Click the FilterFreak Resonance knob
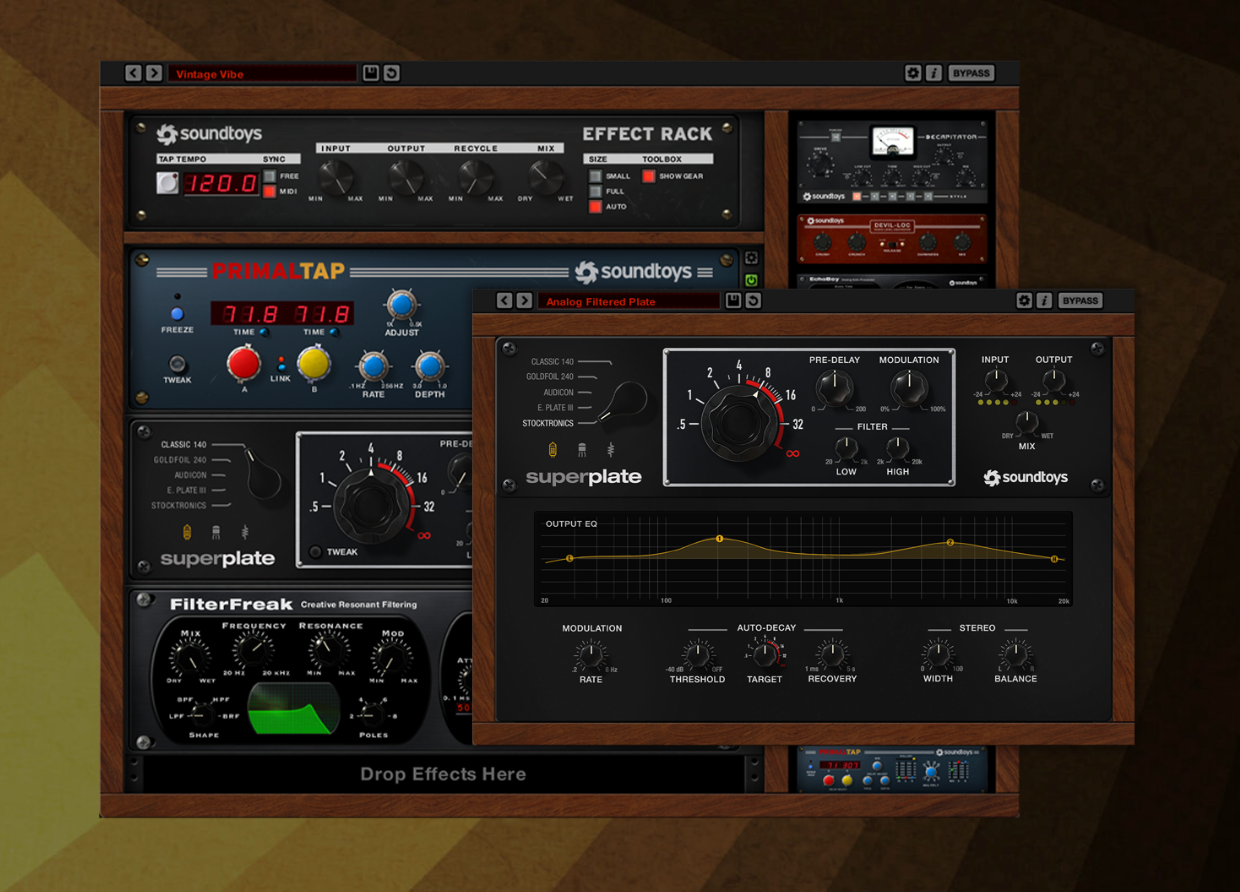1240x892 pixels. click(x=329, y=652)
